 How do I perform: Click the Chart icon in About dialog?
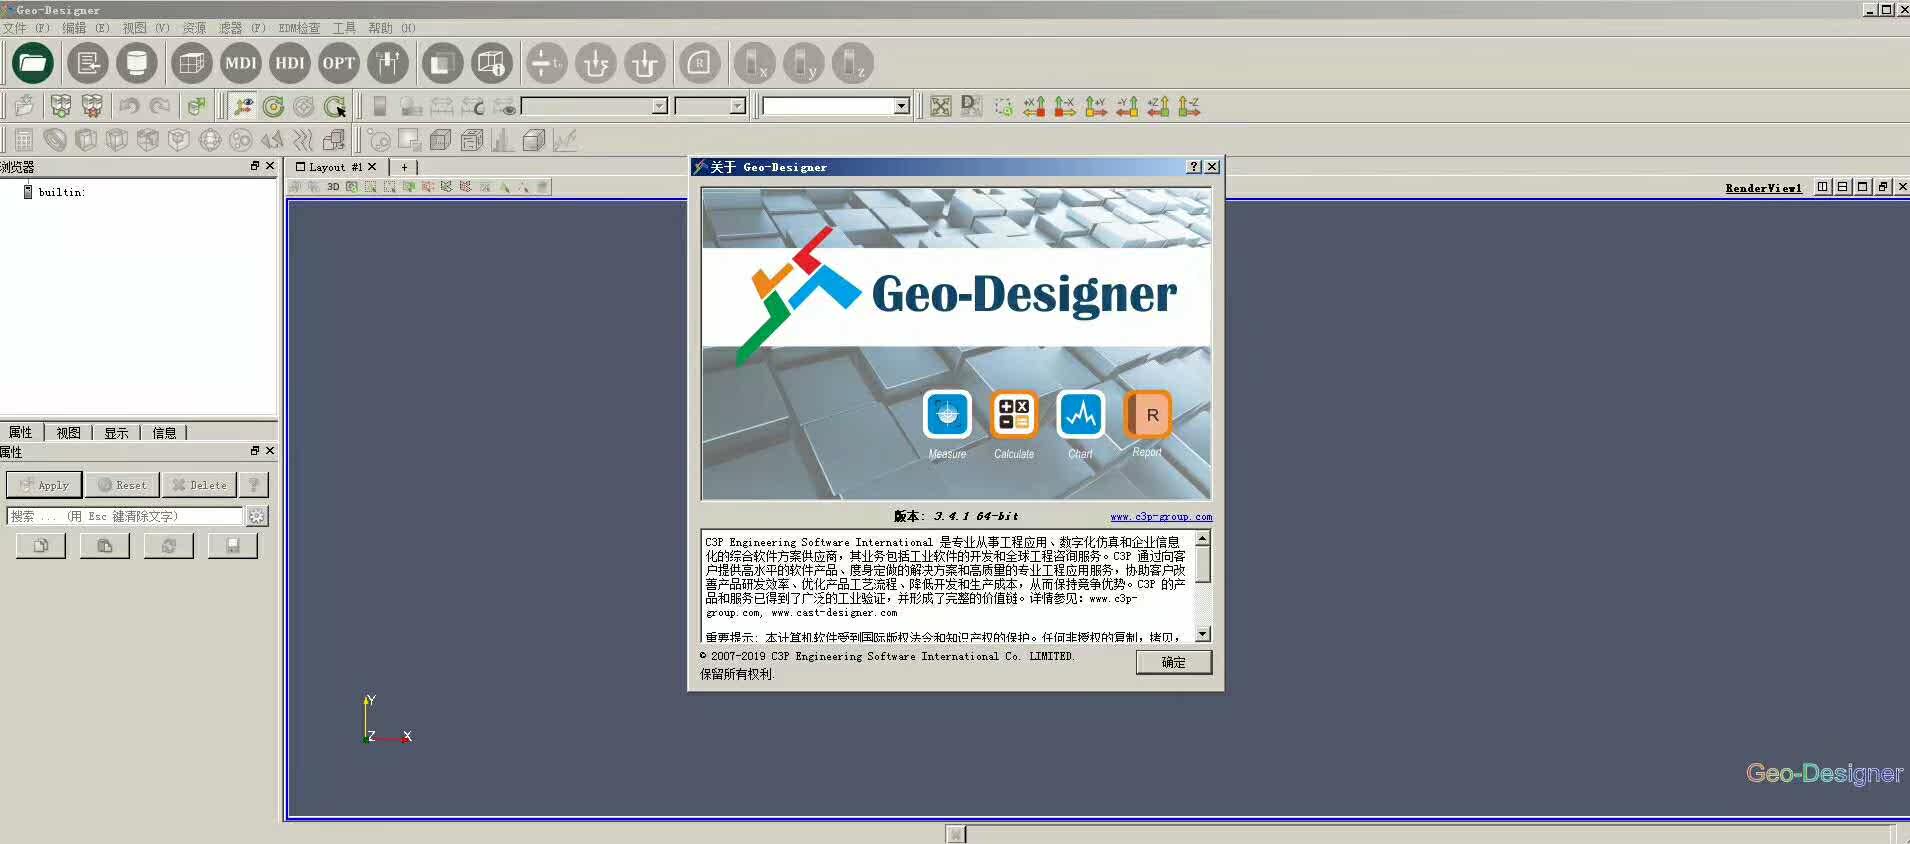(1080, 414)
